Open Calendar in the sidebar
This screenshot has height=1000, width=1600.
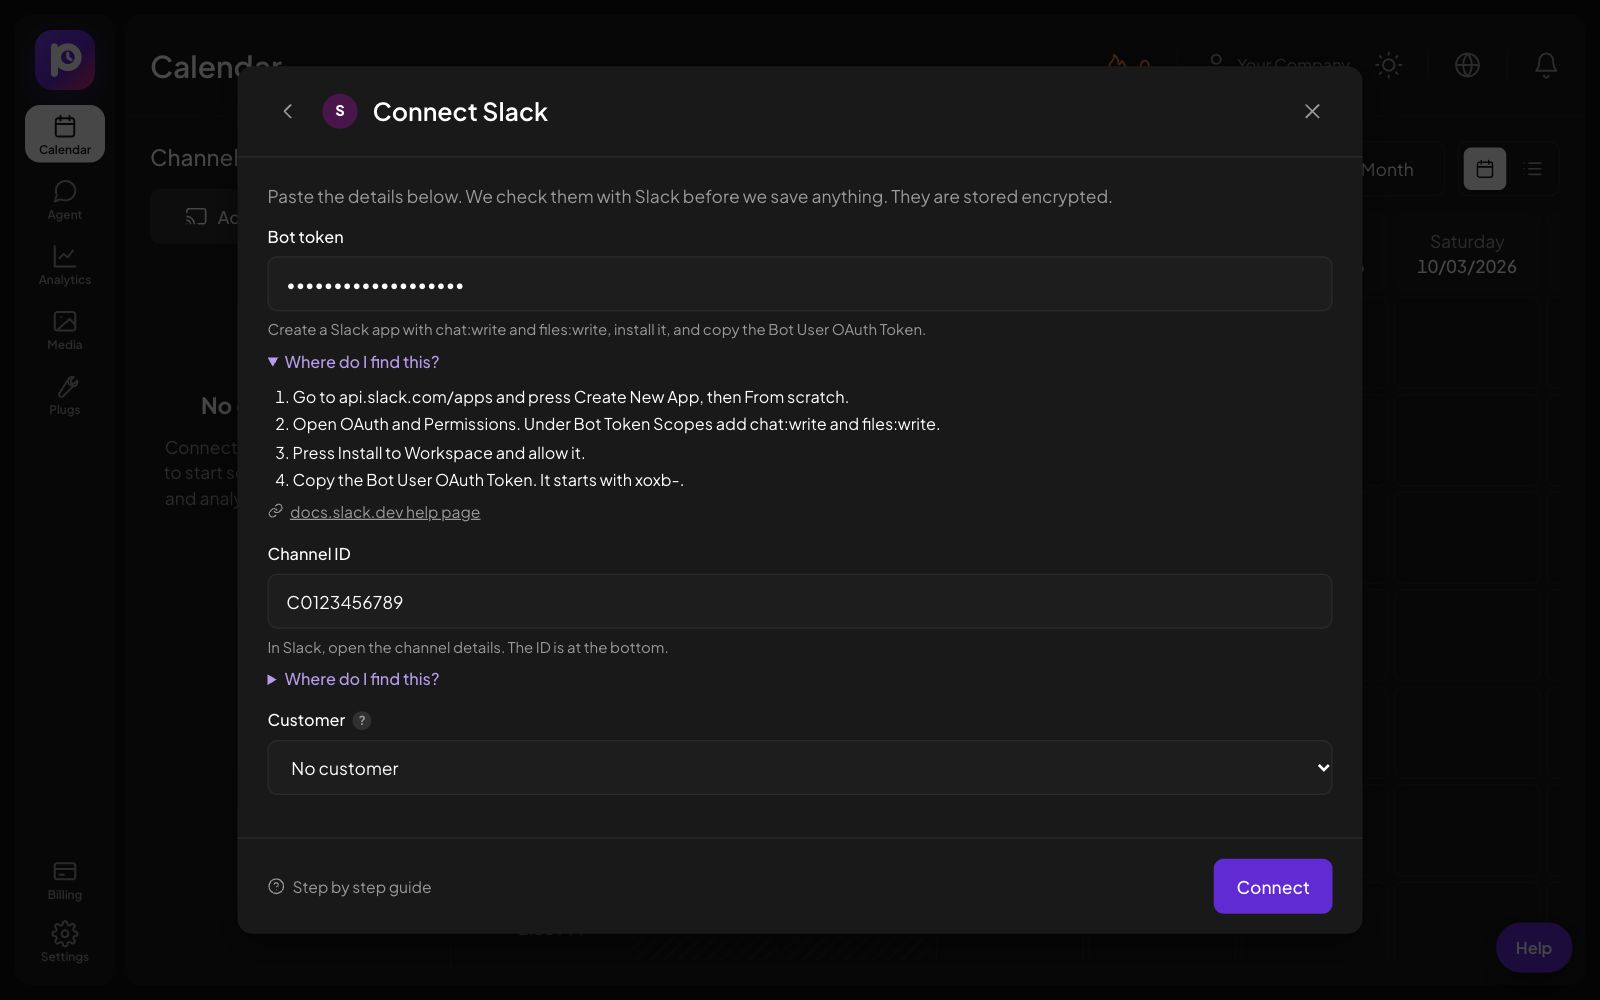65,134
